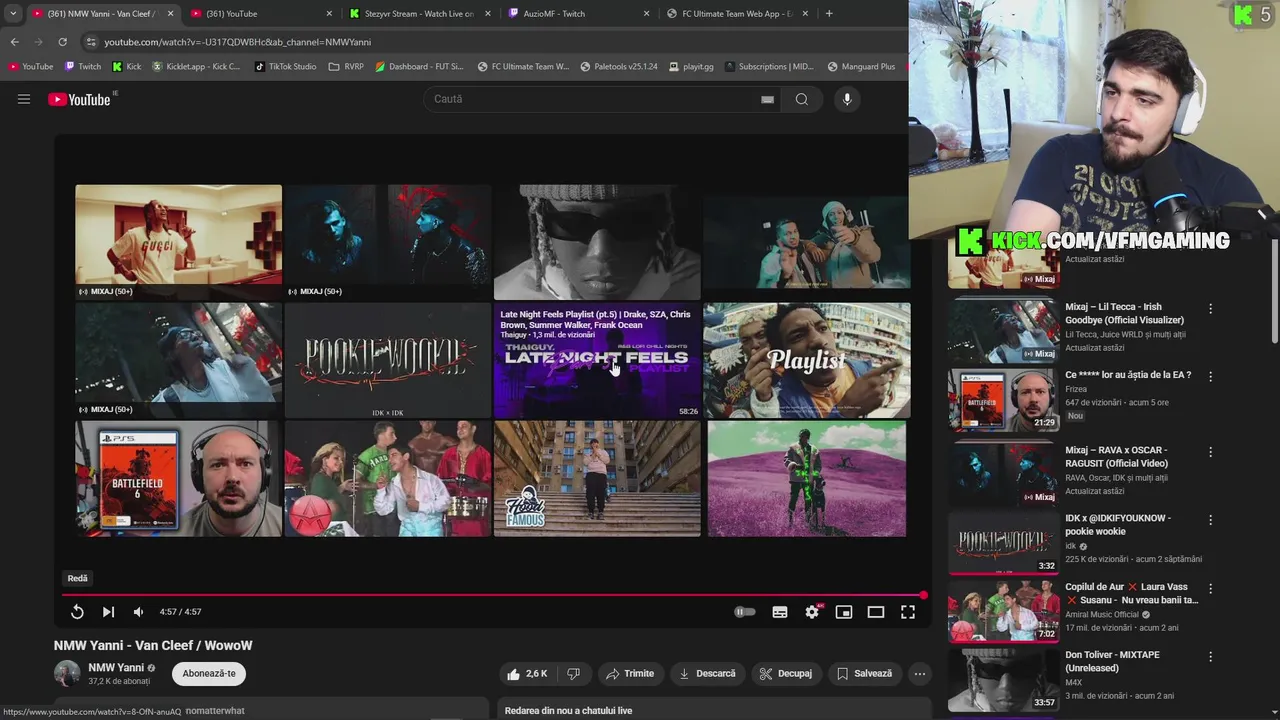Open options for IDK pookie wookie video
Image resolution: width=1280 pixels, height=720 pixels.
point(1210,520)
